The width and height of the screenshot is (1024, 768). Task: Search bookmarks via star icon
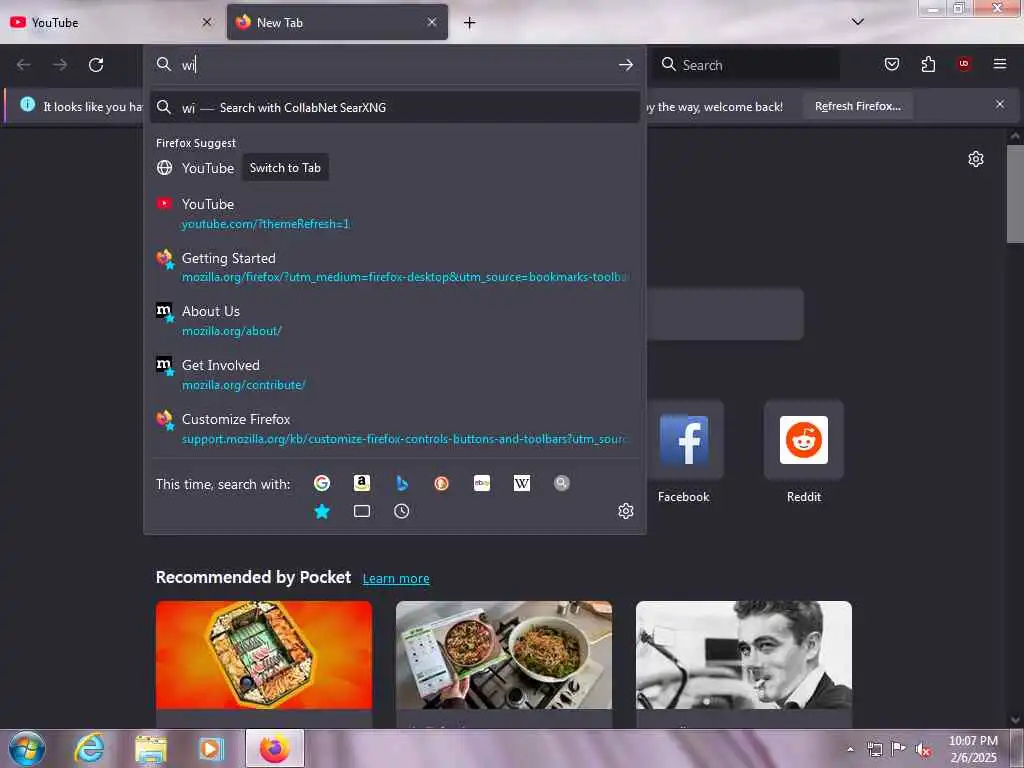321,511
